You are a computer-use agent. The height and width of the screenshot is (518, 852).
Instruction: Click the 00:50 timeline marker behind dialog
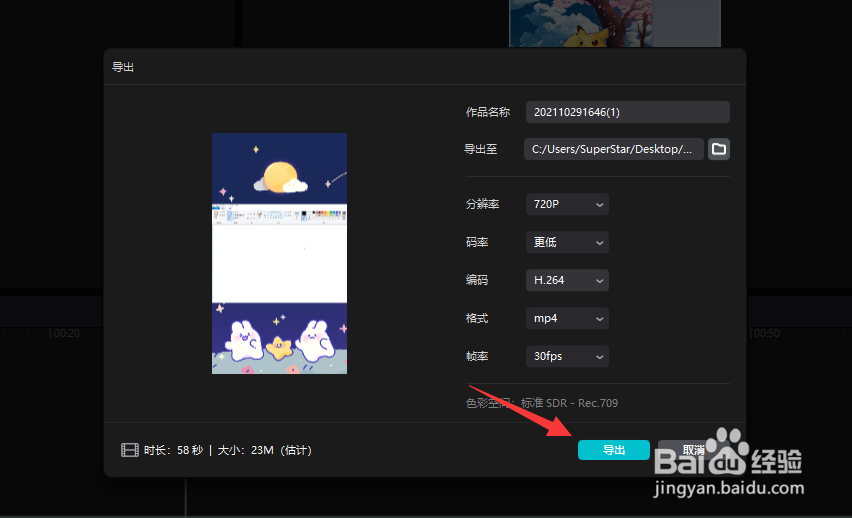tap(766, 333)
